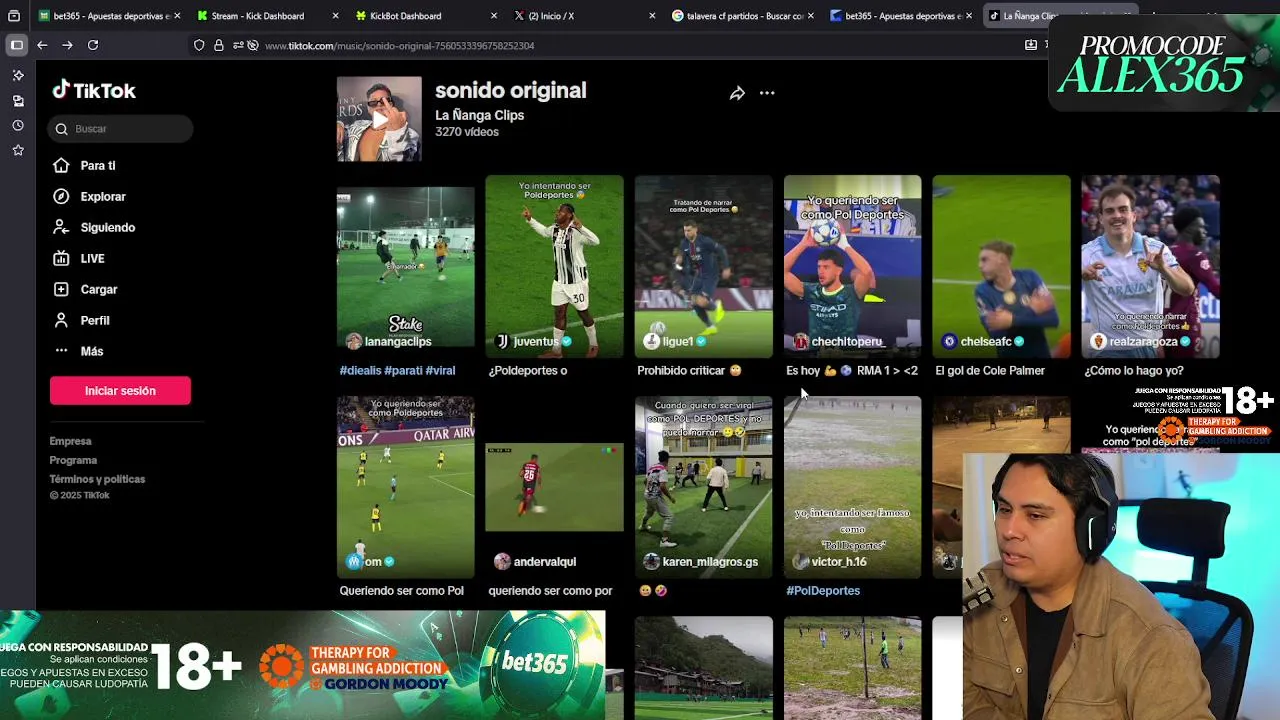Open the chechitoperu_ video thumbnail
This screenshot has height=720, width=1280.
[852, 267]
